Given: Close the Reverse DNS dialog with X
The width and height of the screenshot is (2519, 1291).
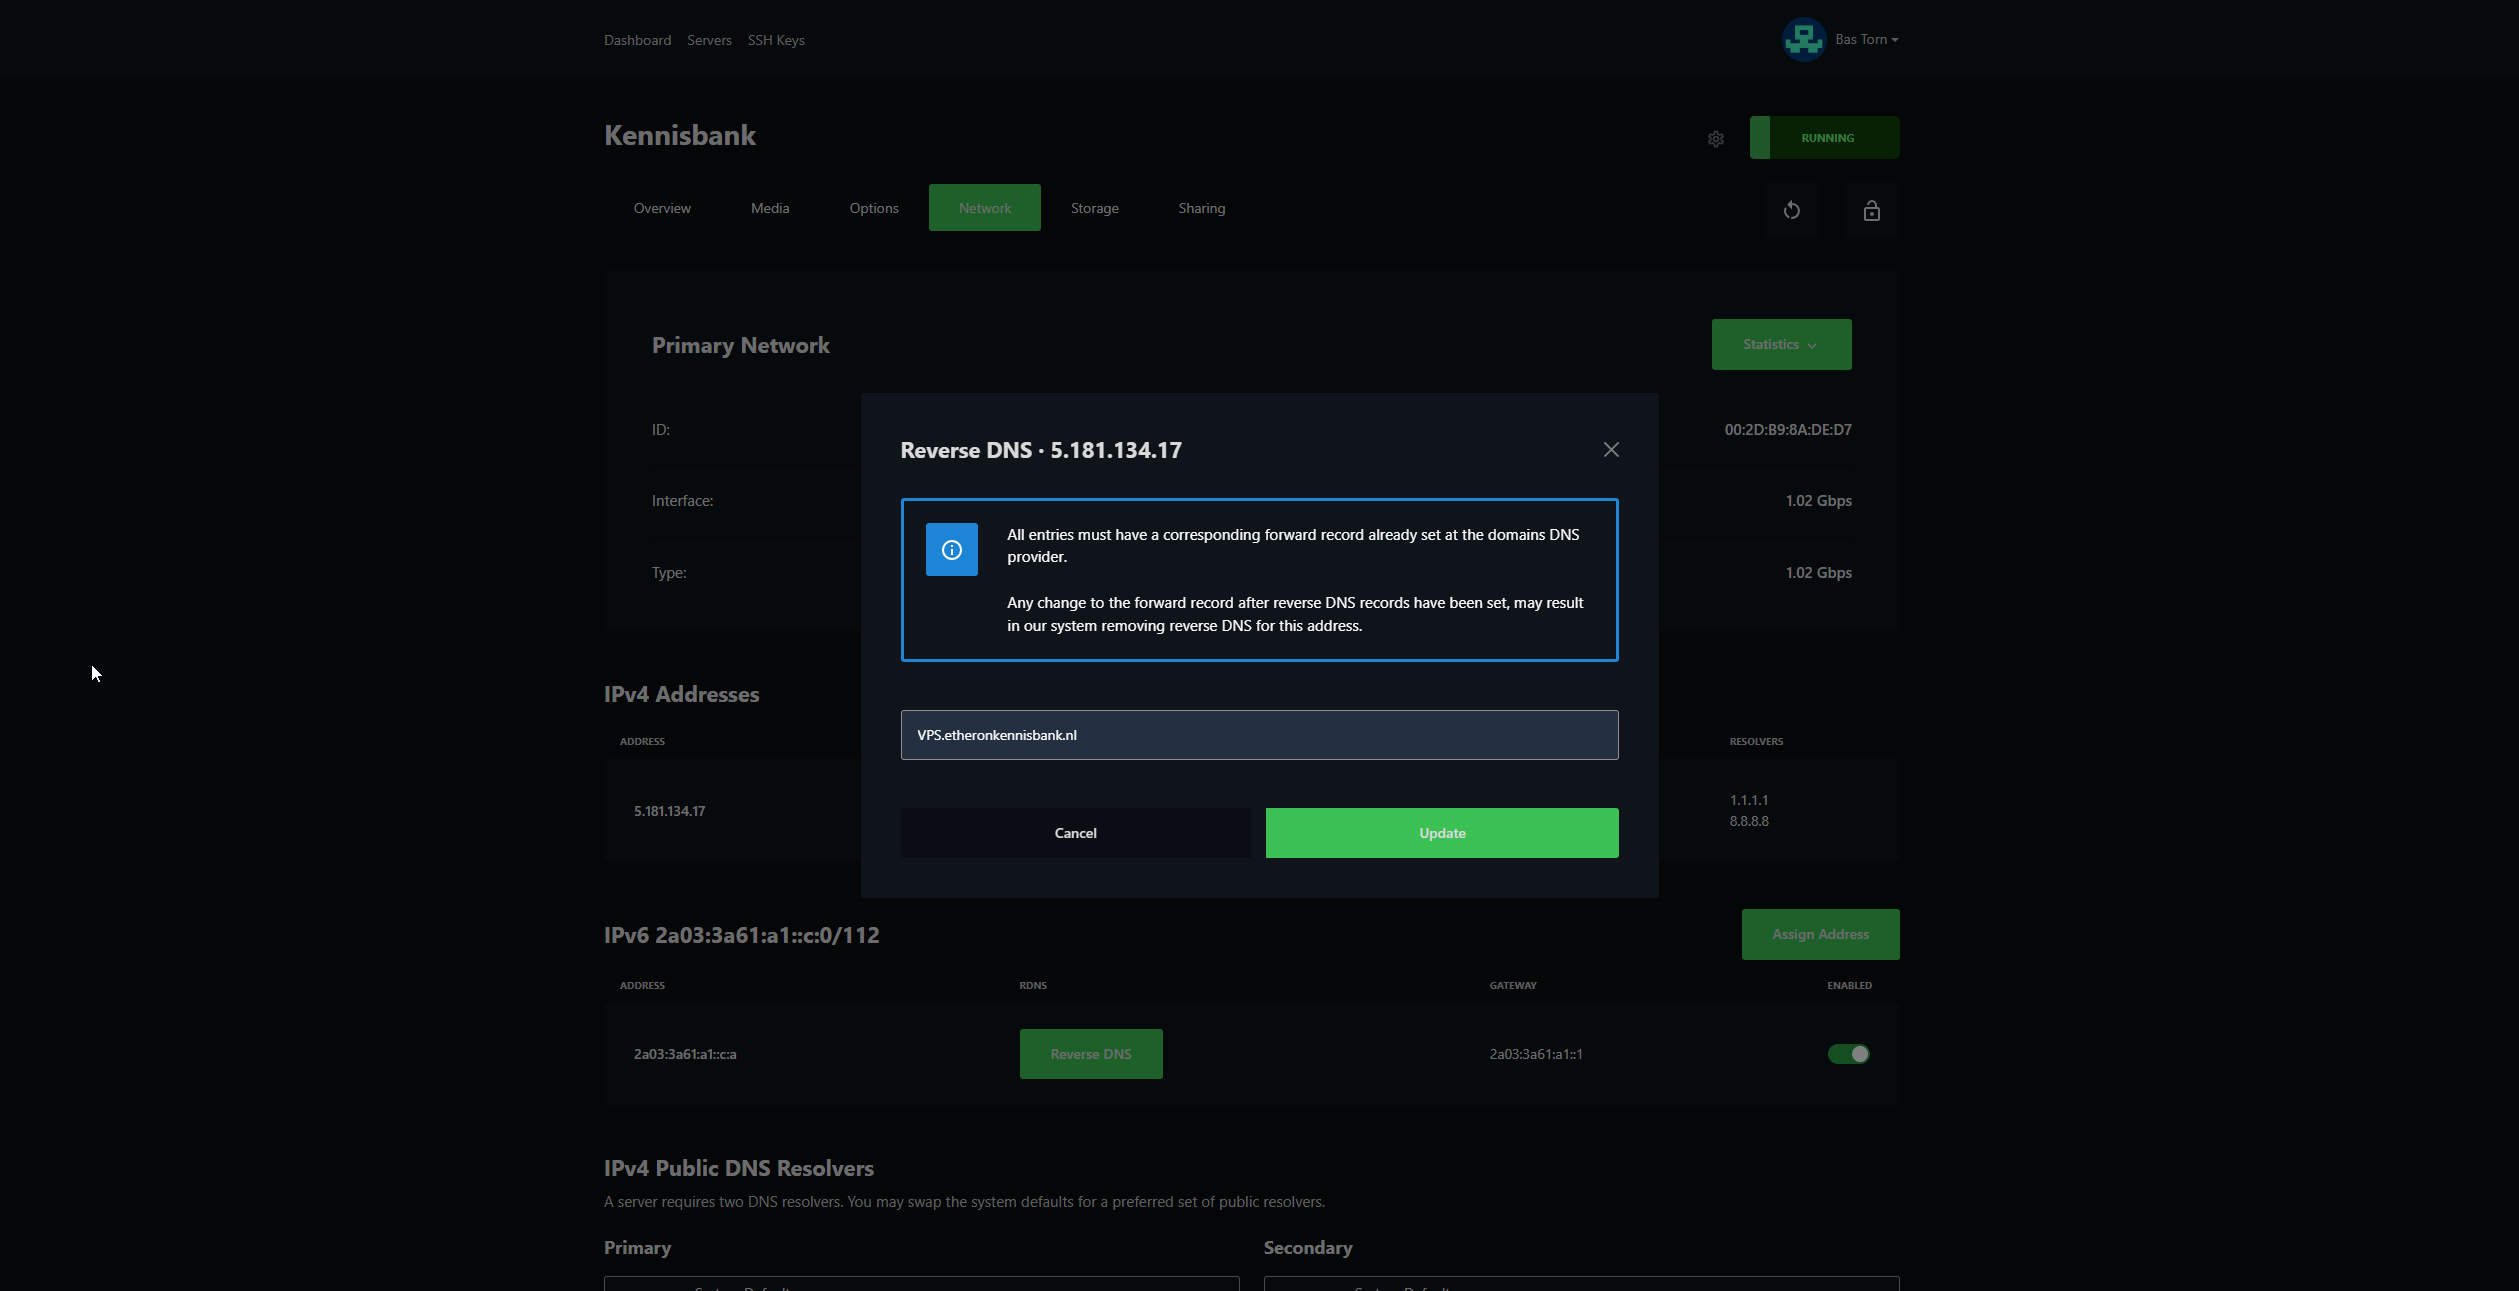Looking at the screenshot, I should tap(1611, 450).
